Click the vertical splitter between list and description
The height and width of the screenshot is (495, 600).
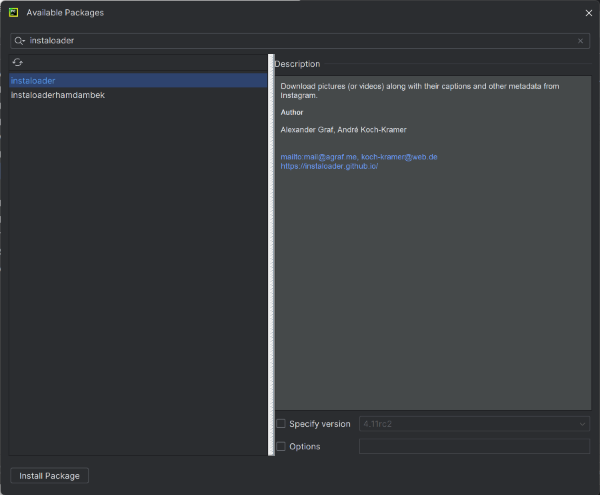[271, 255]
